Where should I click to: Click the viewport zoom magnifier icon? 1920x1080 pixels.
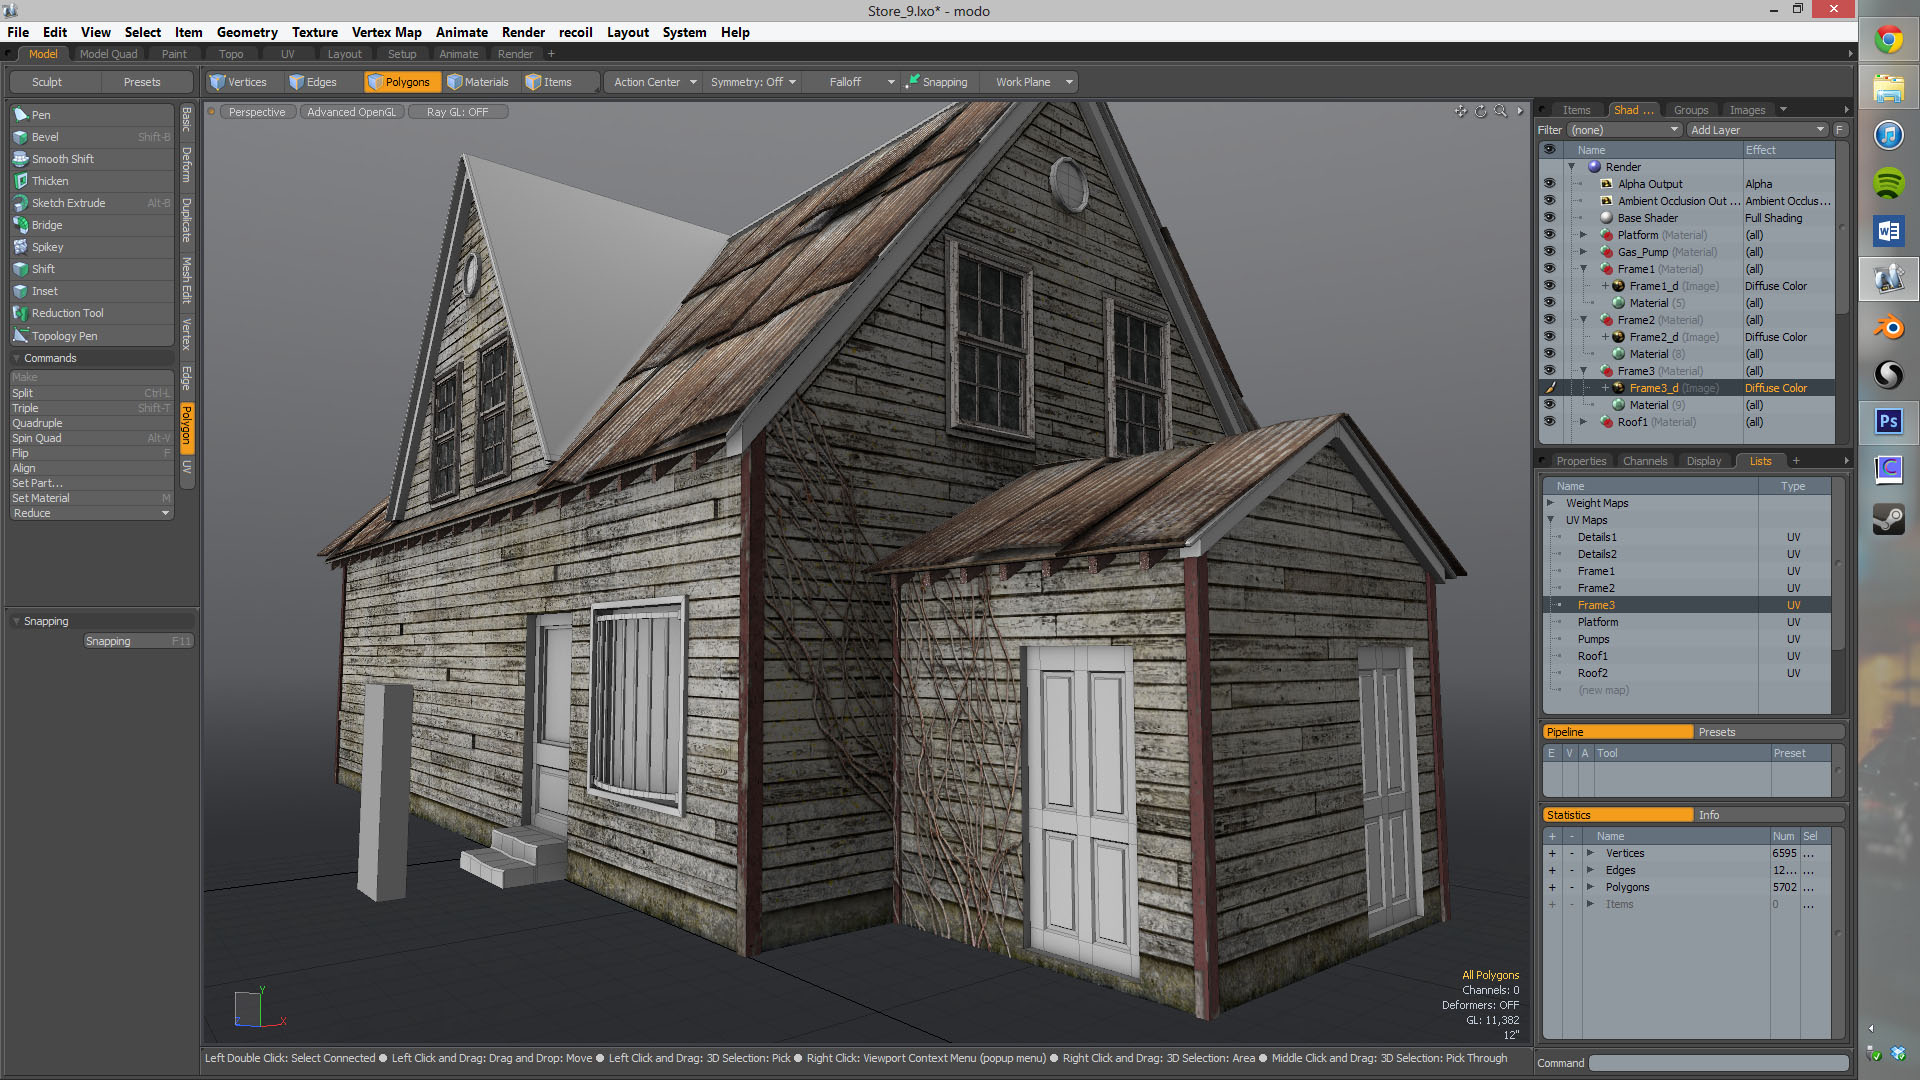1500,112
